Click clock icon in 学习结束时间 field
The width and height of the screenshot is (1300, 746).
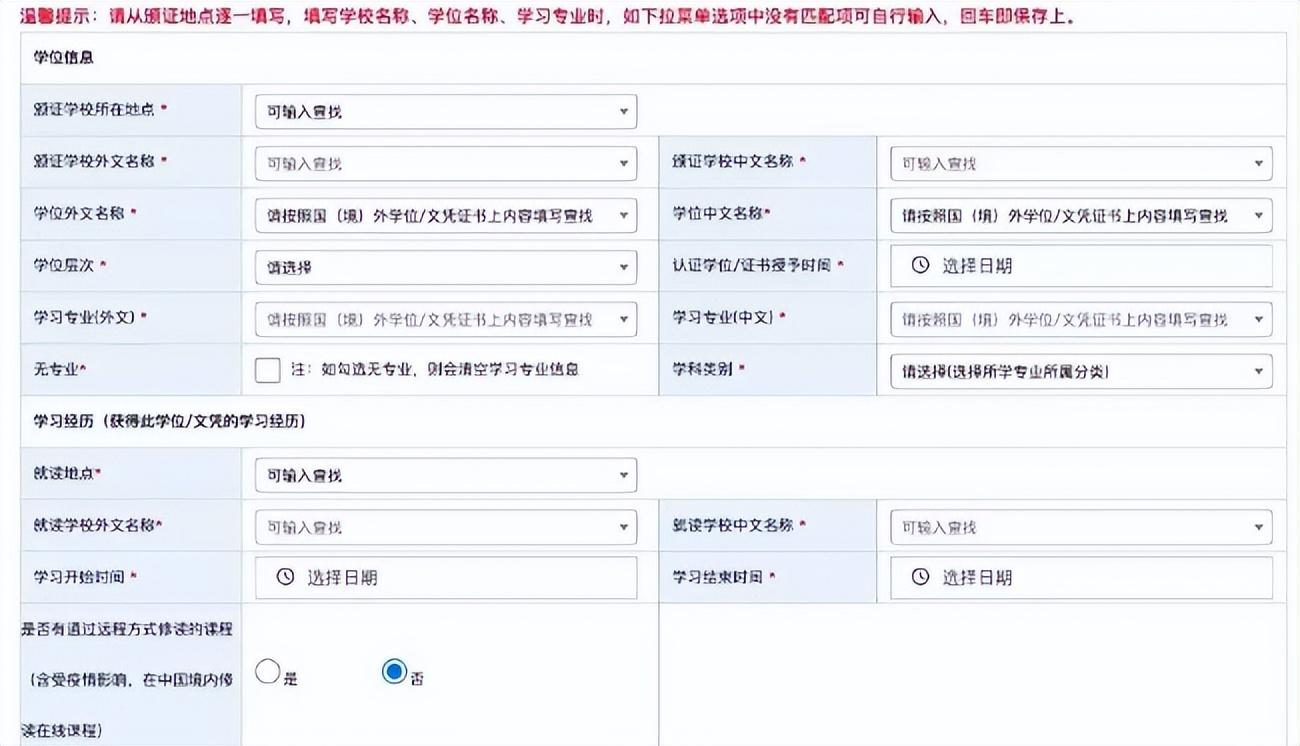click(920, 577)
